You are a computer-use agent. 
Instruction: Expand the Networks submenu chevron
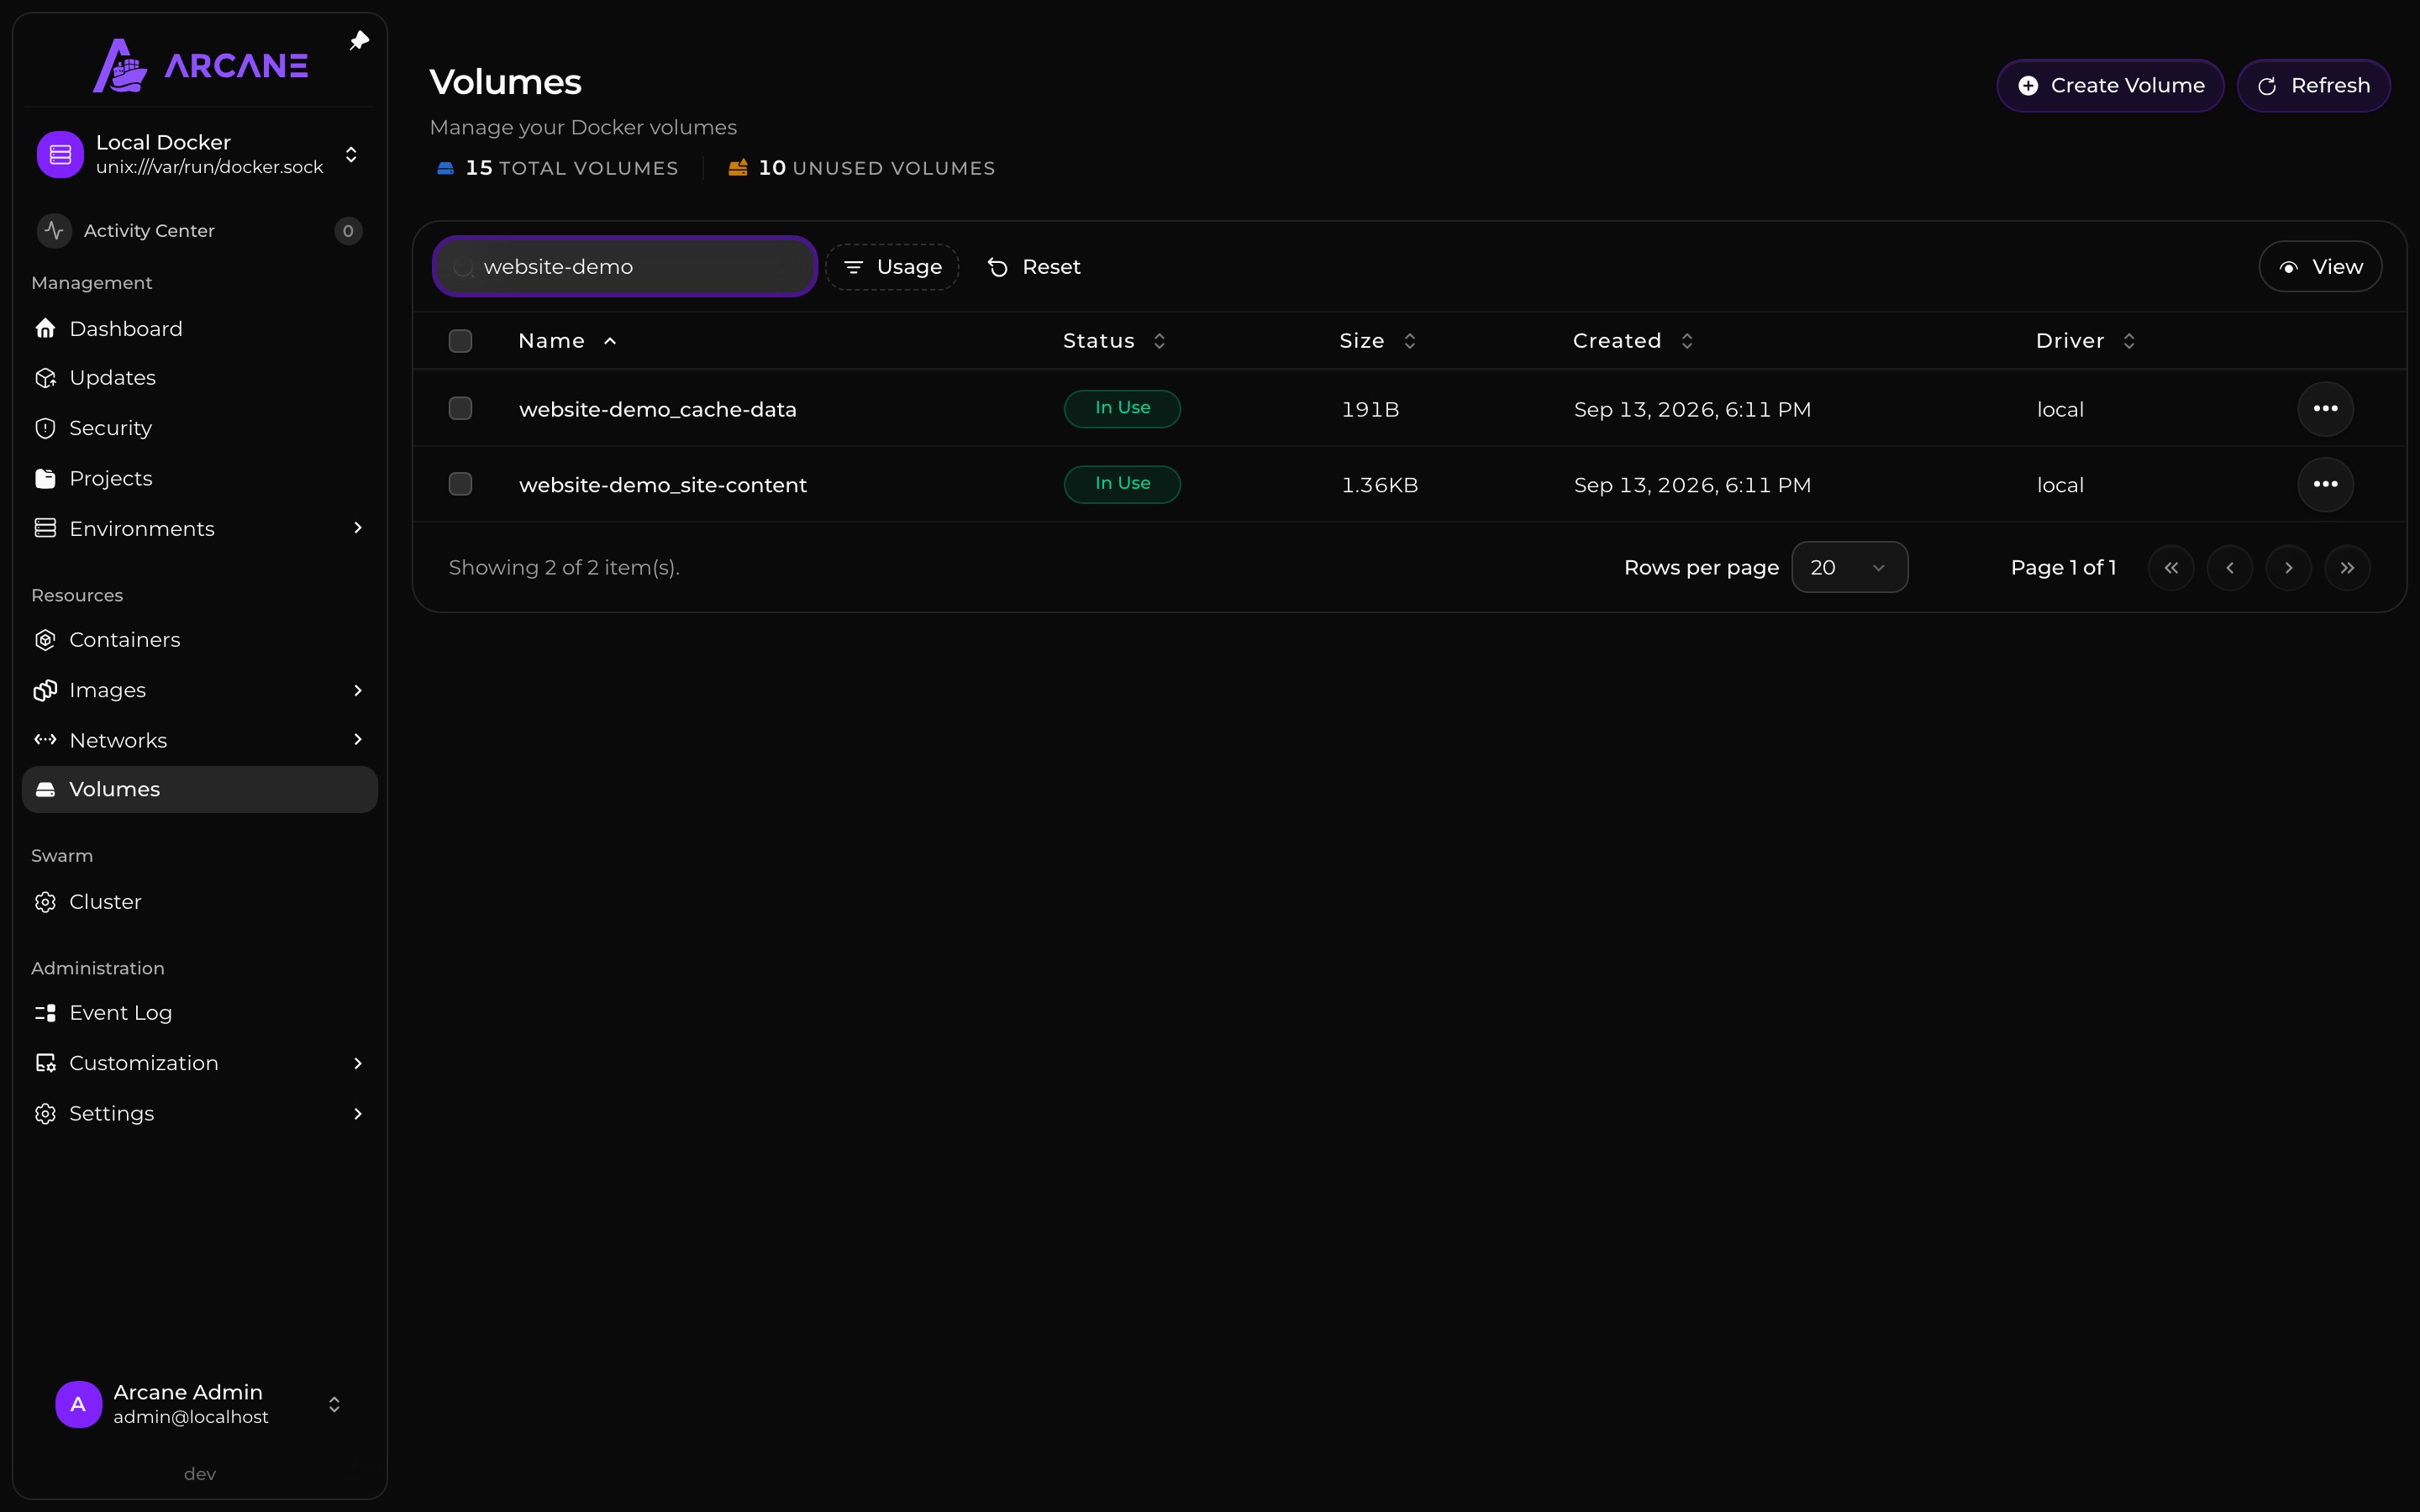[358, 740]
